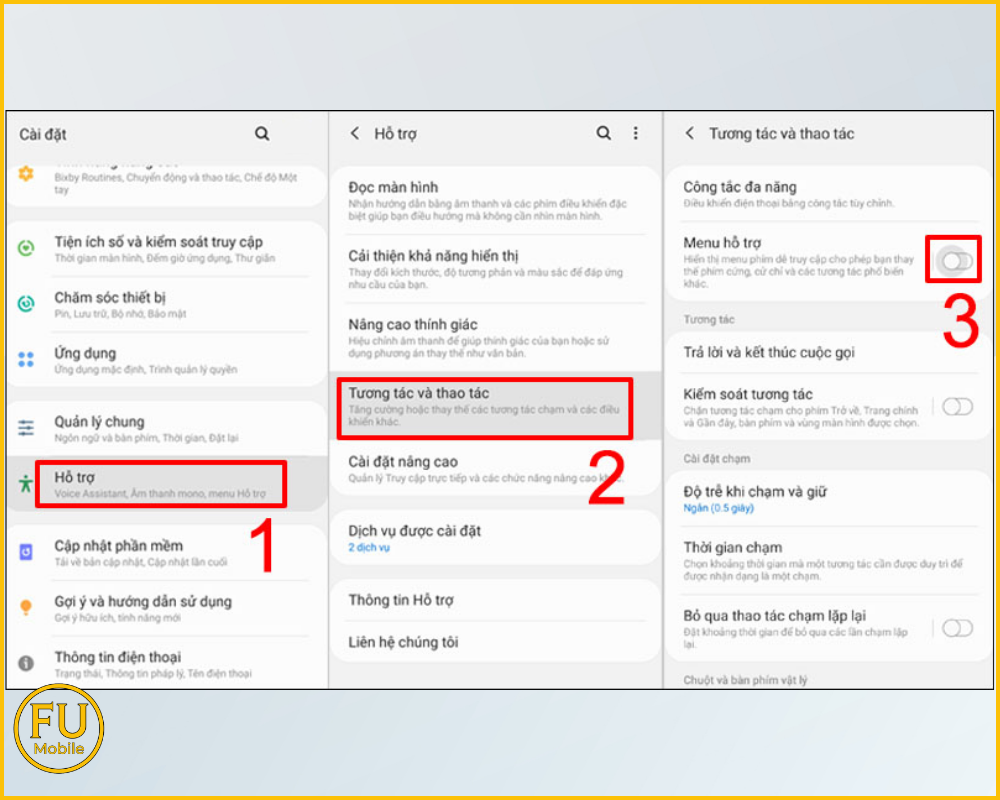Click the green Hỗ trợ accessibility icon
This screenshot has width=1000, height=800.
[x=26, y=483]
